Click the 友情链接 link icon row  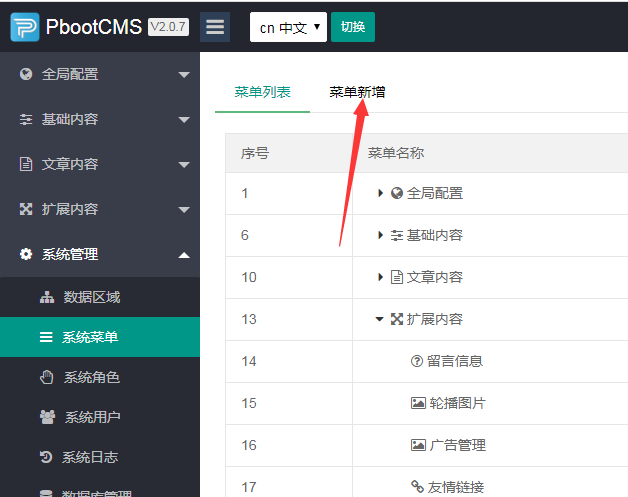click(417, 487)
